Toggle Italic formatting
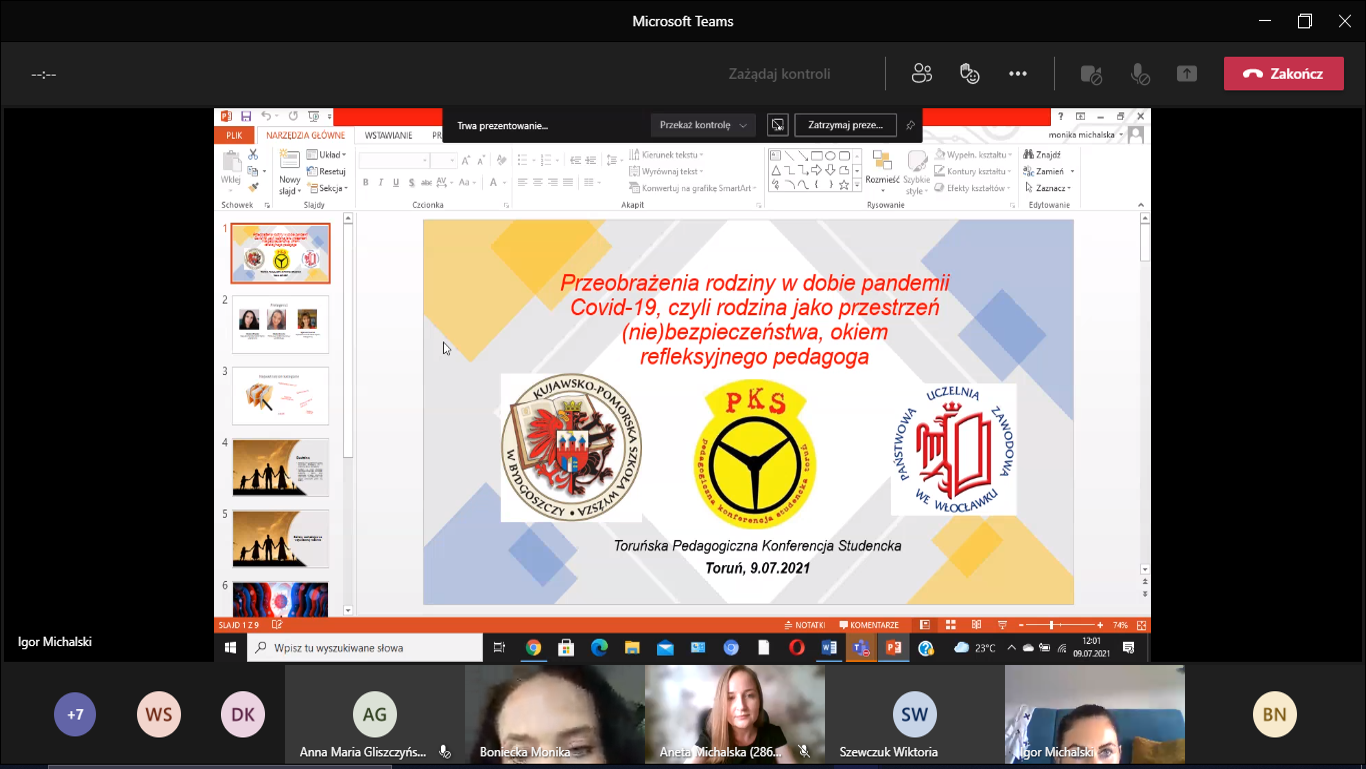Viewport: 1366px width, 769px height. coord(381,182)
